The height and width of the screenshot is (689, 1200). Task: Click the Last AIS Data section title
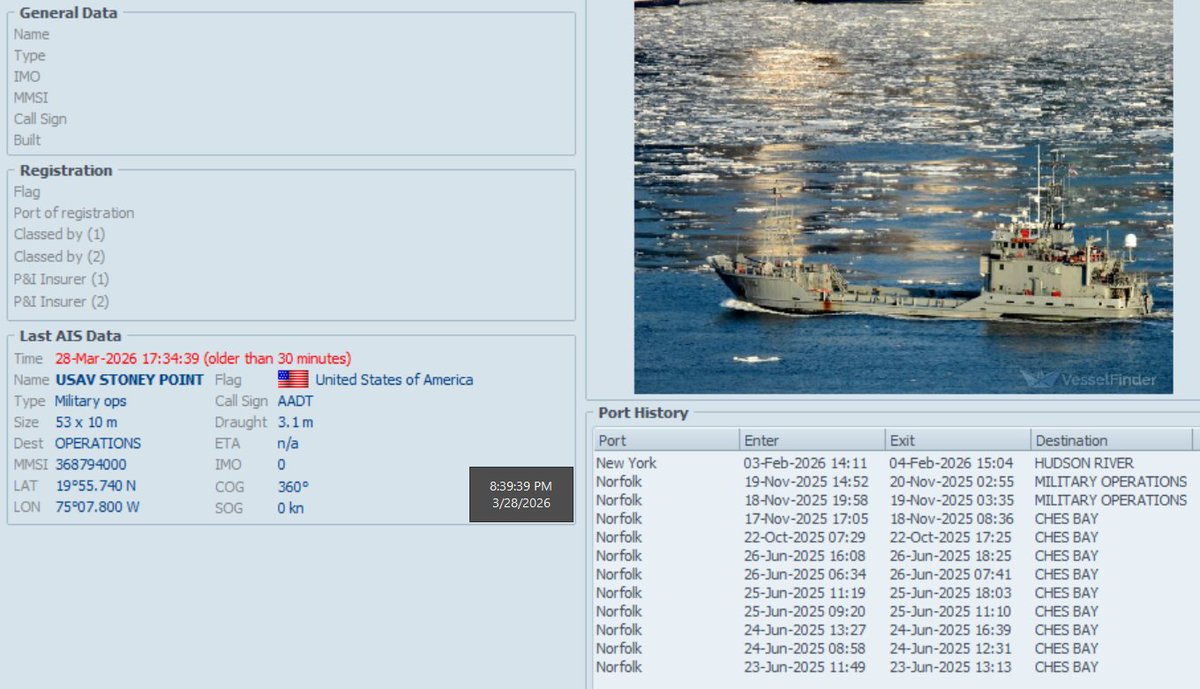click(x=71, y=336)
